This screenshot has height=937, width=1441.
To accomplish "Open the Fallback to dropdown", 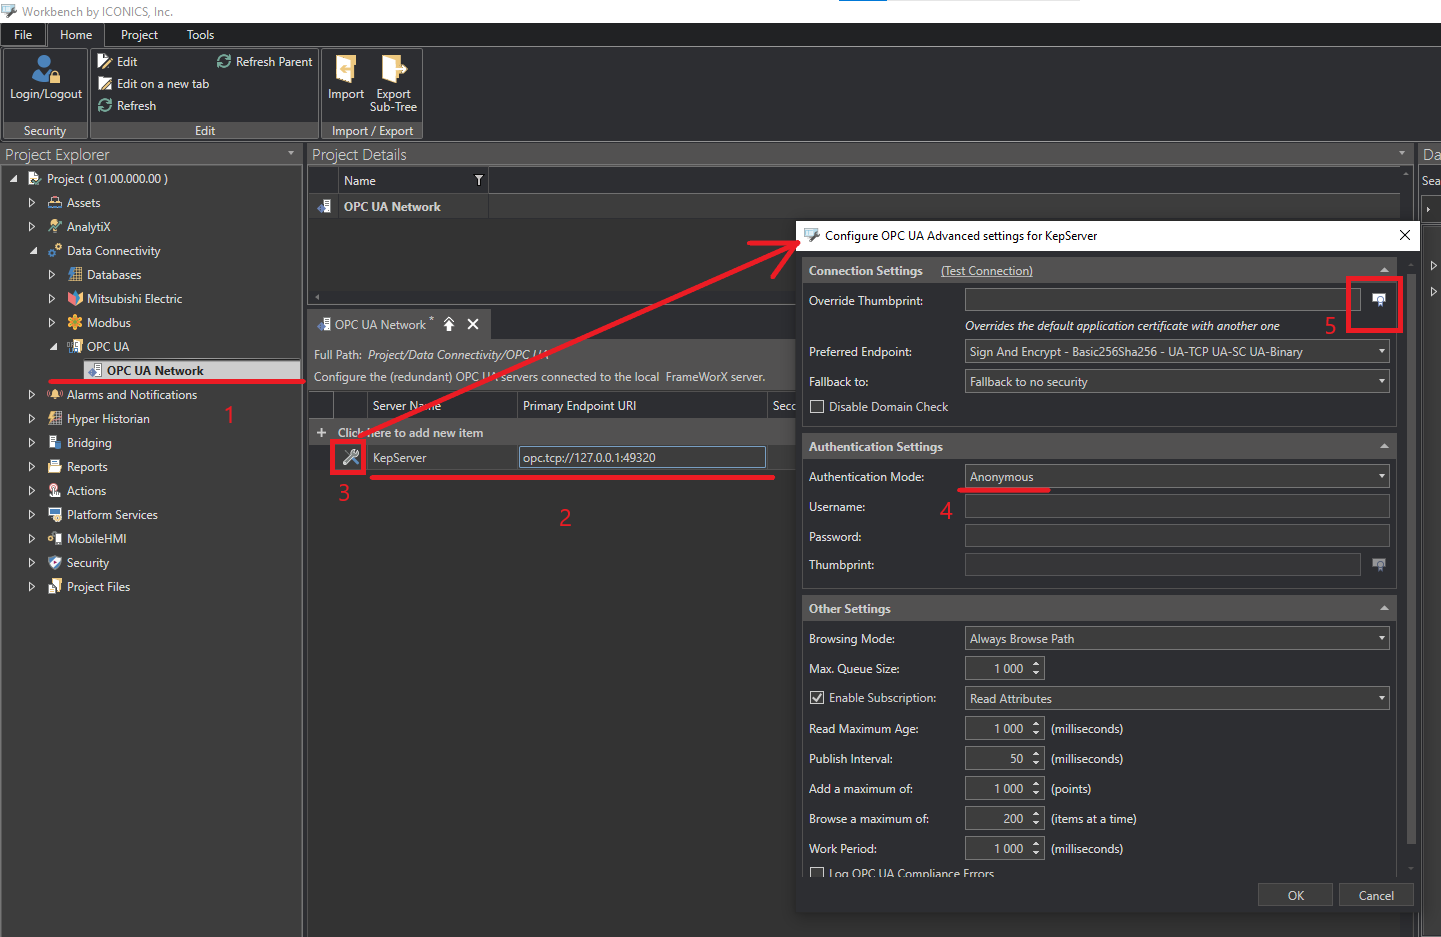I will [1382, 382].
